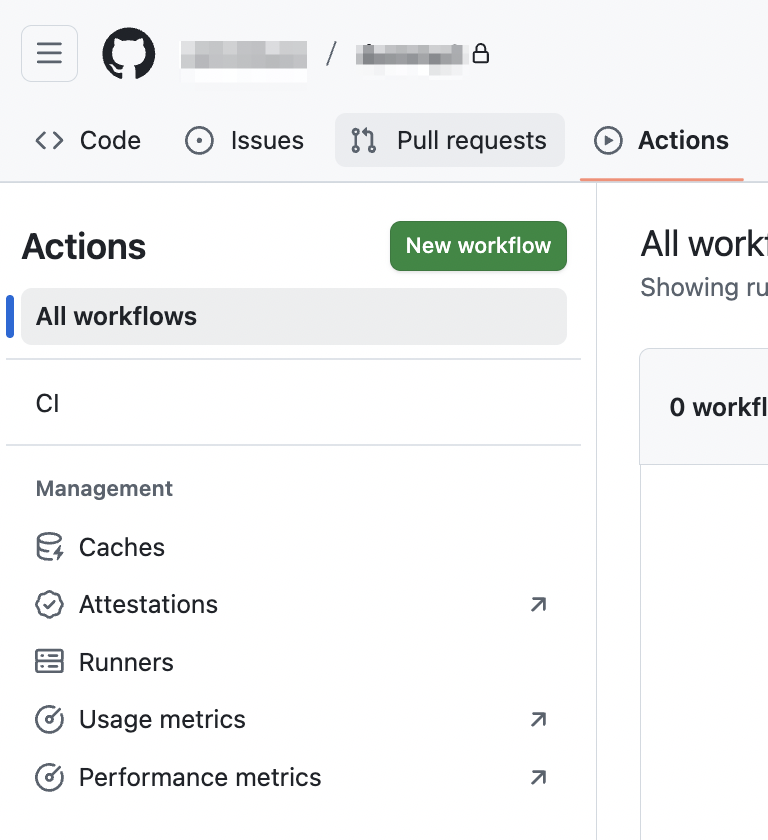Image resolution: width=768 pixels, height=840 pixels.
Task: Click the blurred repository owner name
Action: 244,54
